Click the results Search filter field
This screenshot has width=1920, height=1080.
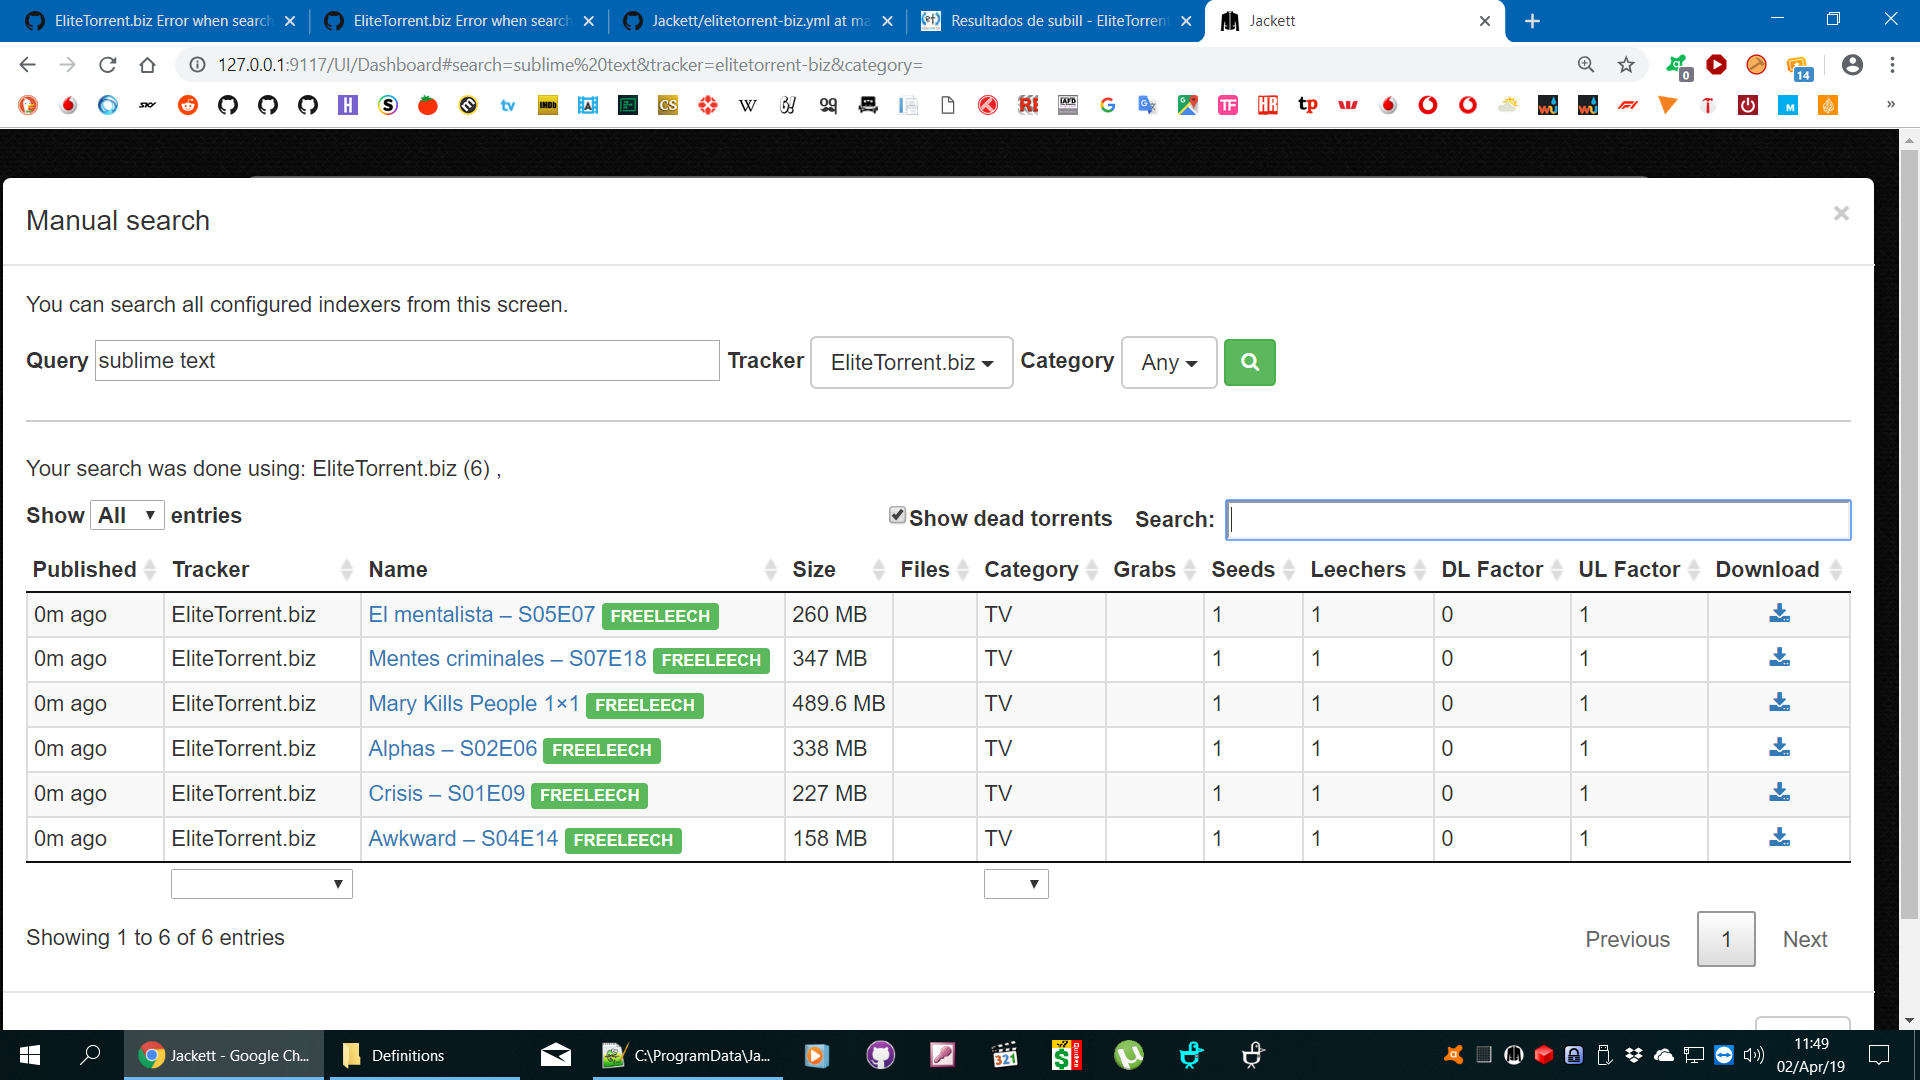click(x=1538, y=520)
